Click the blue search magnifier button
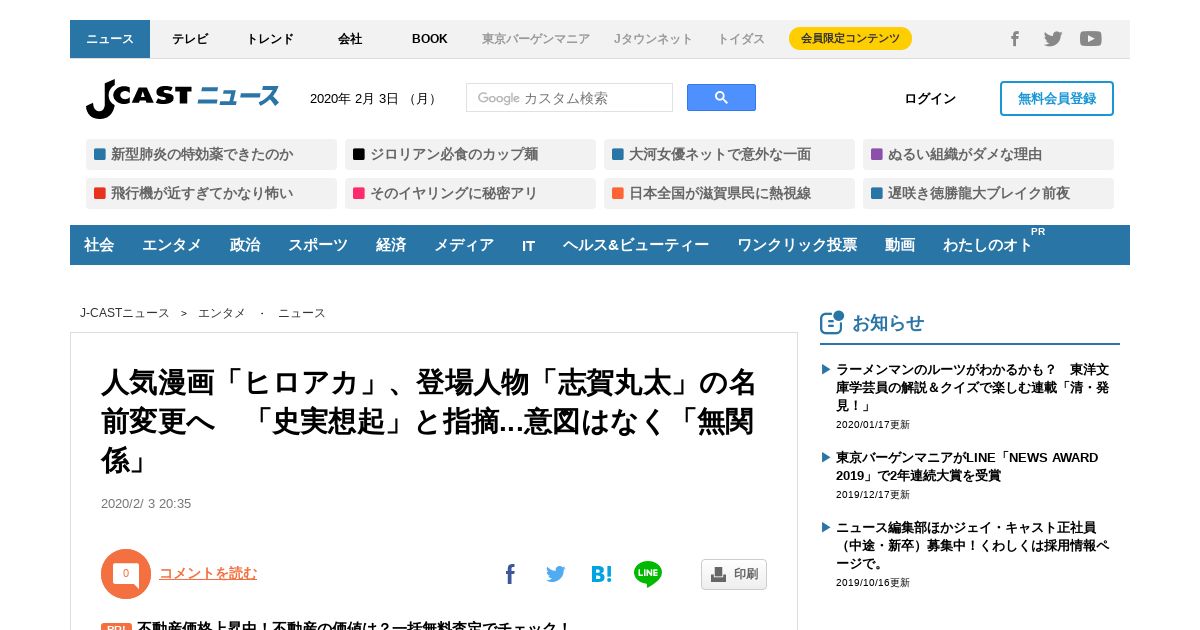1200x630 pixels. click(x=721, y=98)
